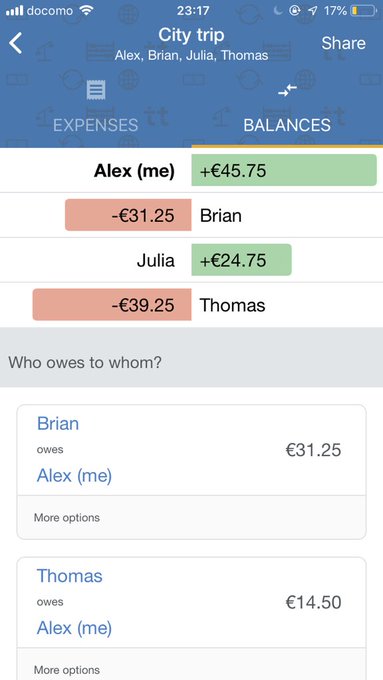Image resolution: width=383 pixels, height=680 pixels.
Task: Tap Julia's green +€24.75 balance bar
Action: click(242, 260)
